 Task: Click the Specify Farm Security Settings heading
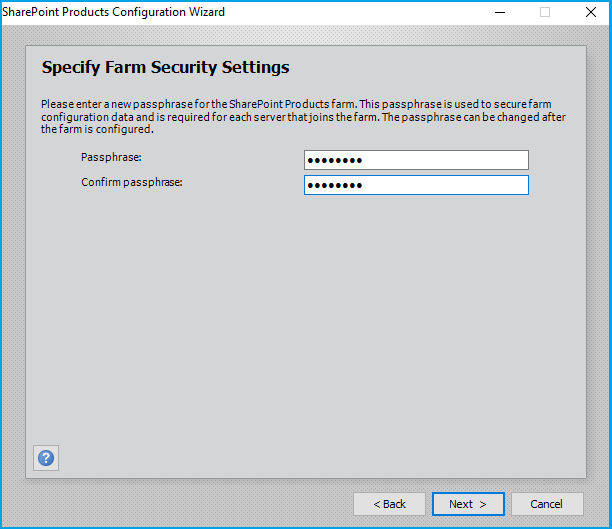(165, 67)
